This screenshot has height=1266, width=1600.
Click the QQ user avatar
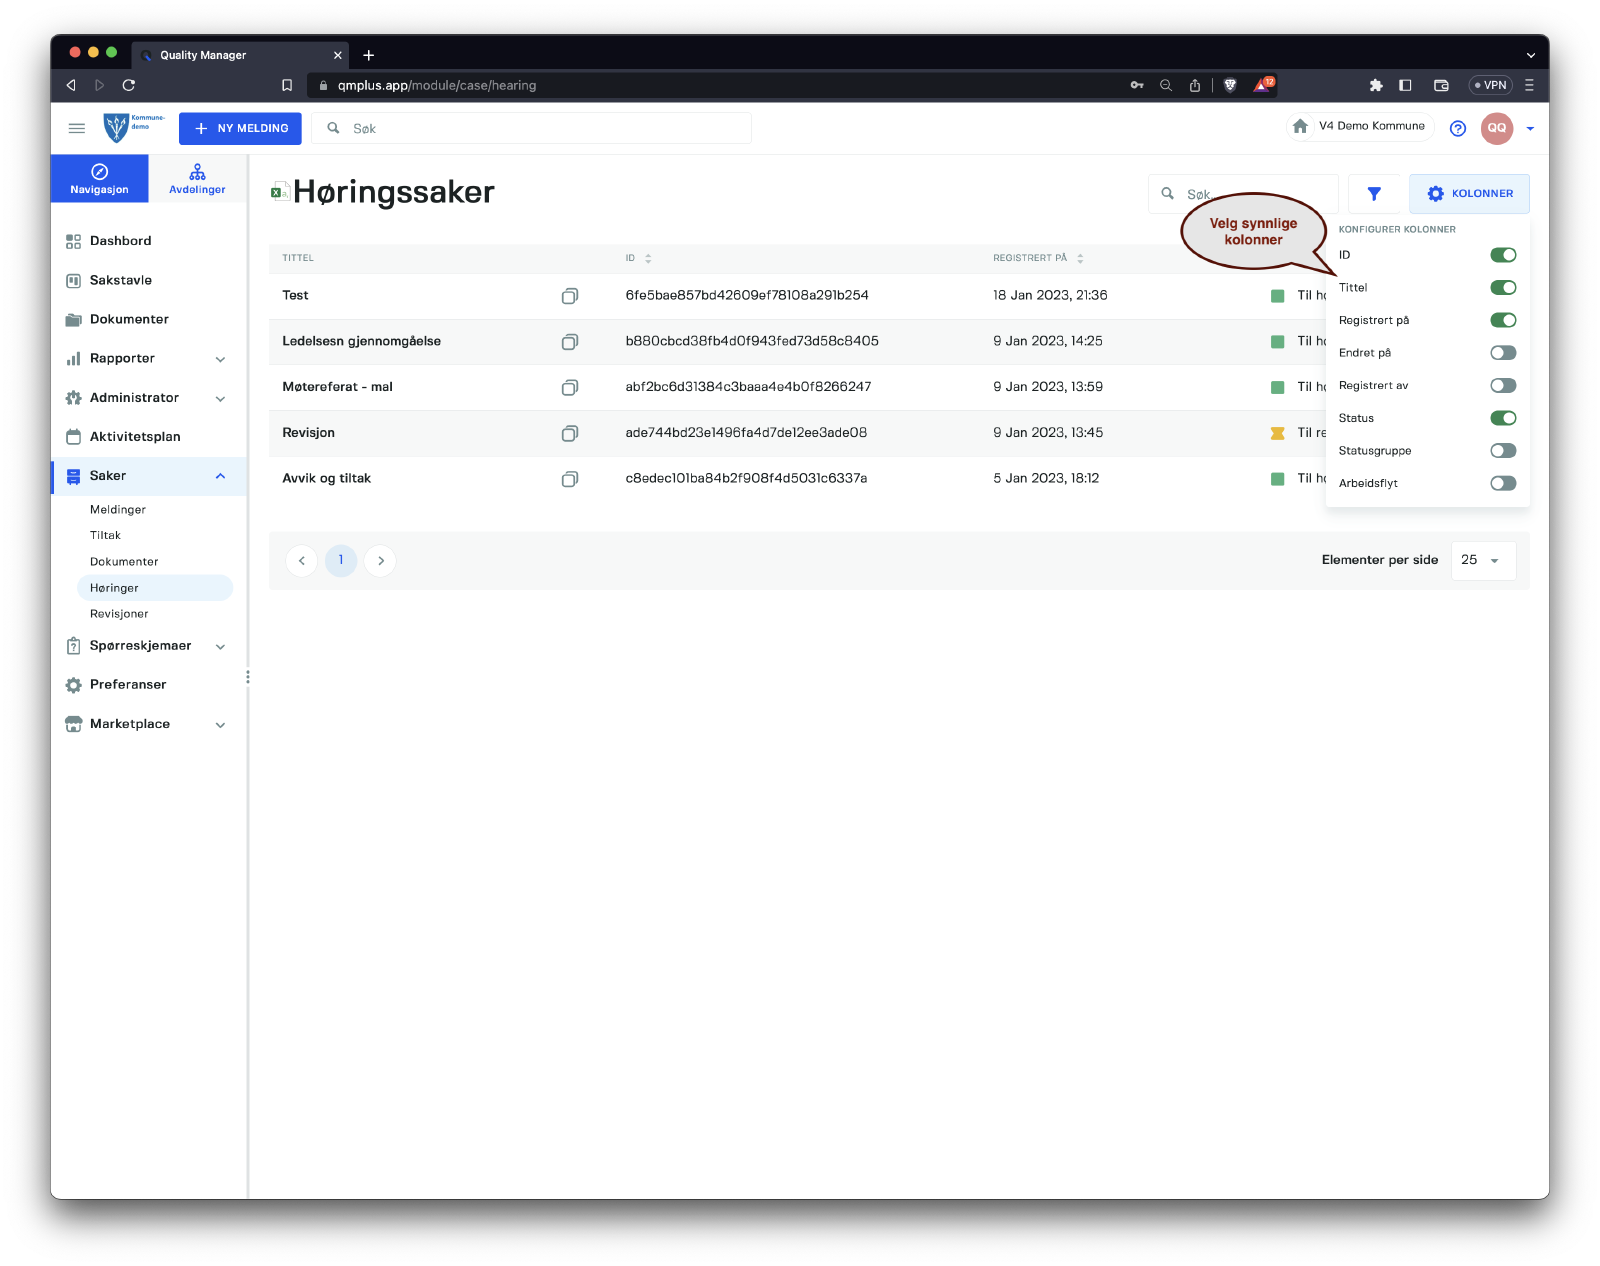(1496, 128)
